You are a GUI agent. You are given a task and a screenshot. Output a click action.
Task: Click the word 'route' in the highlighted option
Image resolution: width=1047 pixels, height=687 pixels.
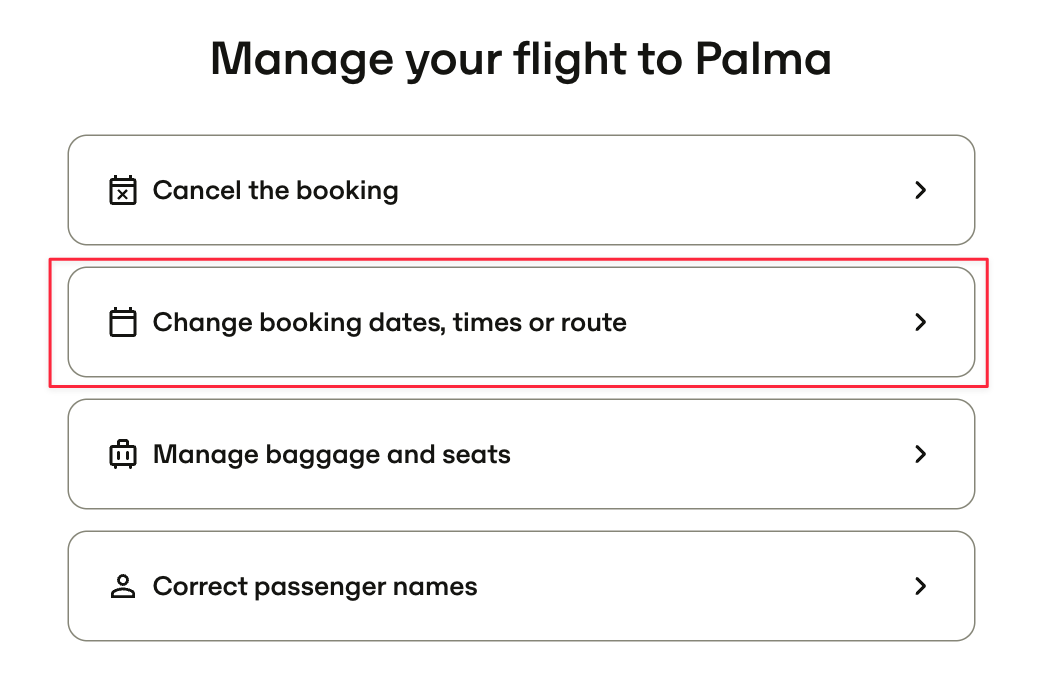pyautogui.click(x=594, y=323)
